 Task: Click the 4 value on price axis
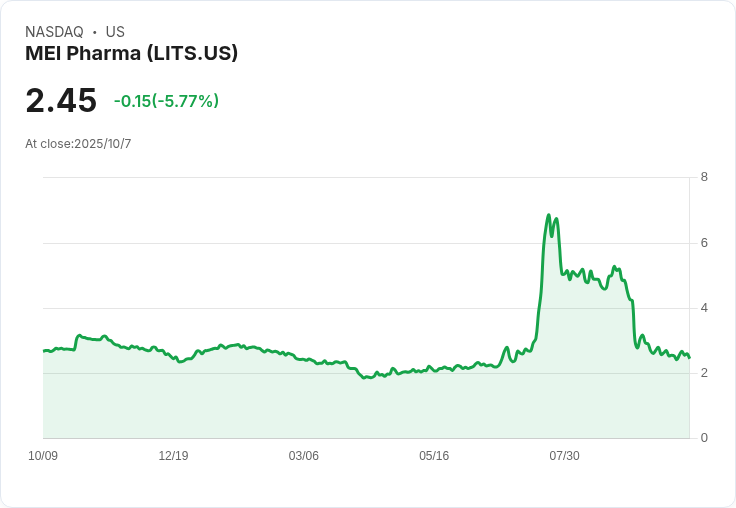pos(704,308)
